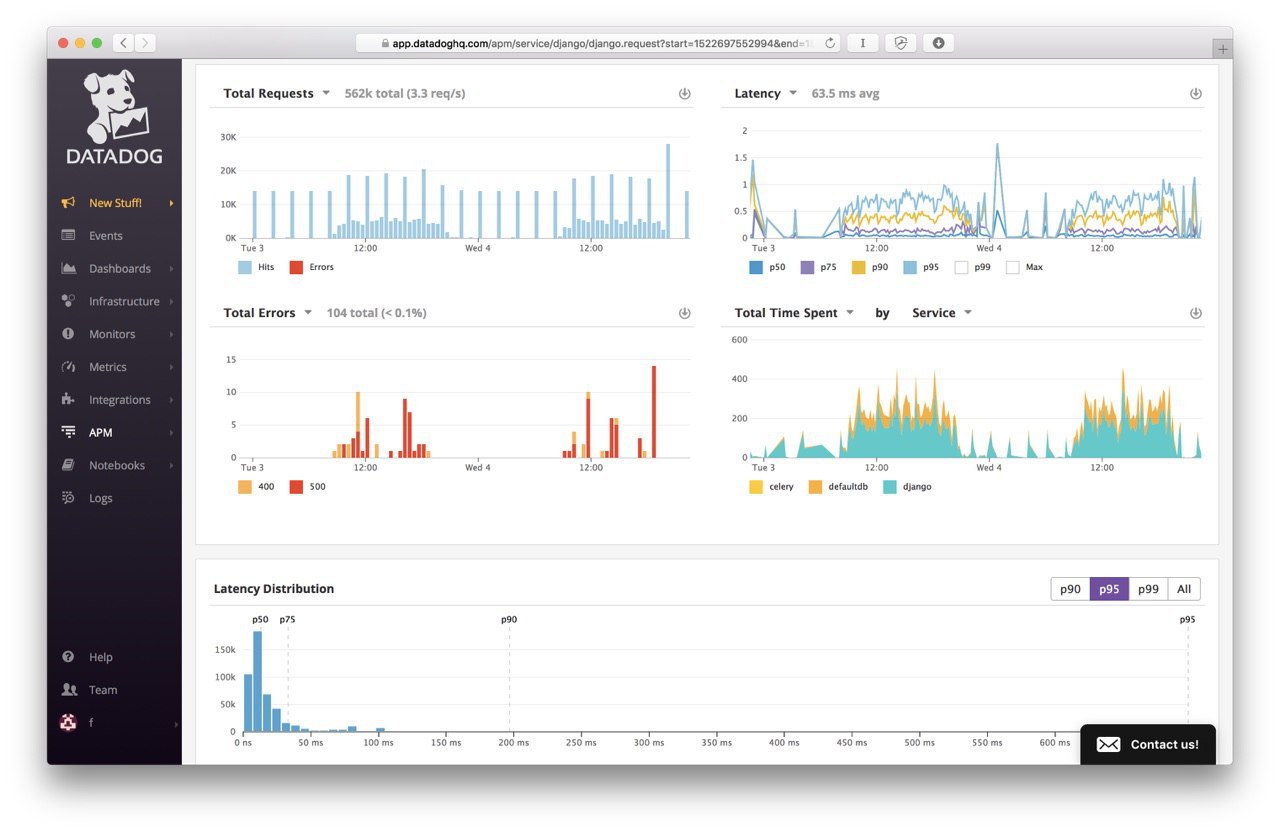Click the Infrastructure sidebar icon
1280x832 pixels.
(68, 301)
